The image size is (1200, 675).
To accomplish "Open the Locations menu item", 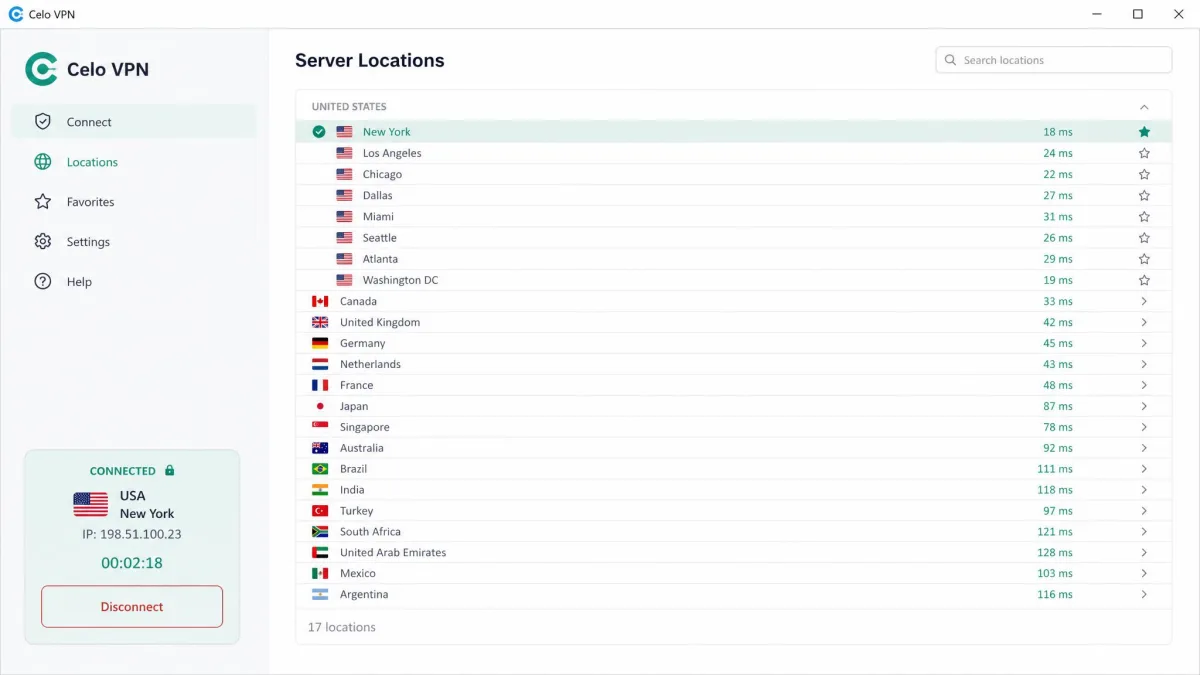I will [134, 162].
